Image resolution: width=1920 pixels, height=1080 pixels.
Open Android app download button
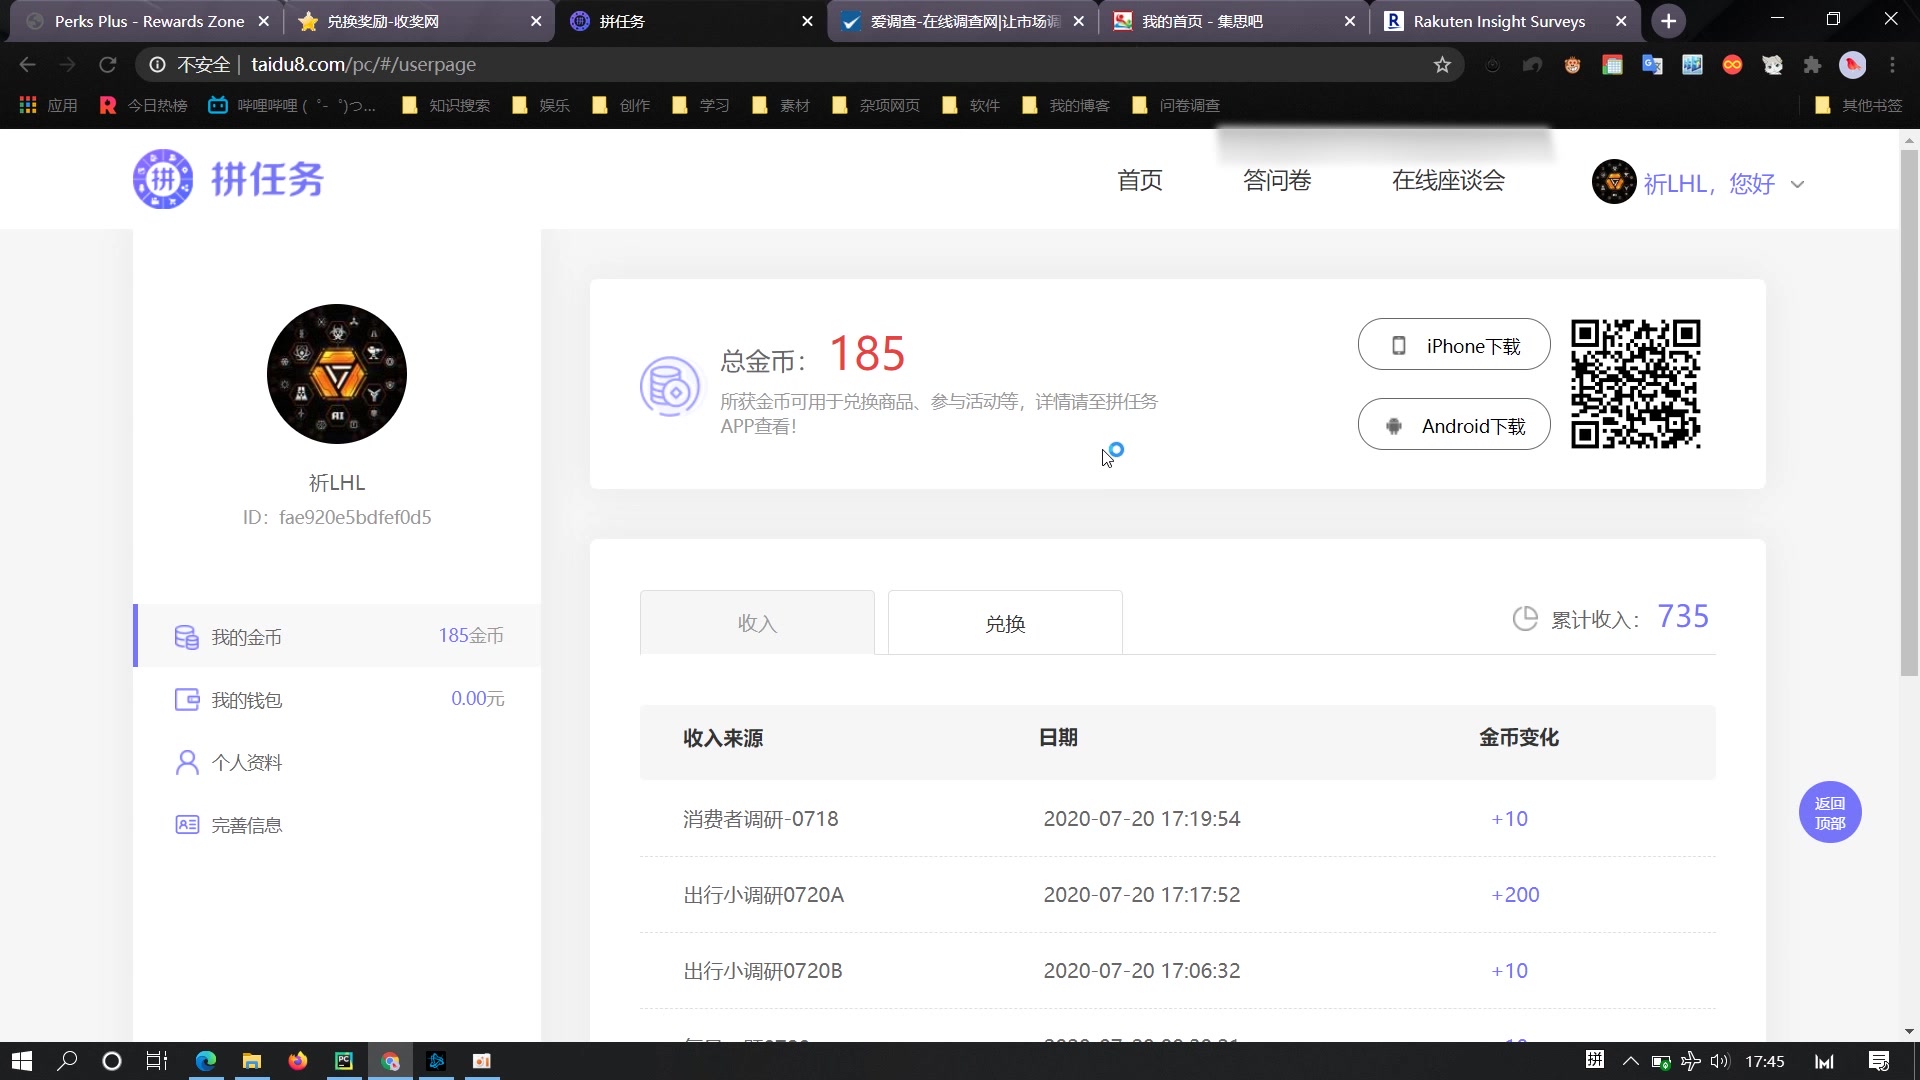tap(1453, 425)
